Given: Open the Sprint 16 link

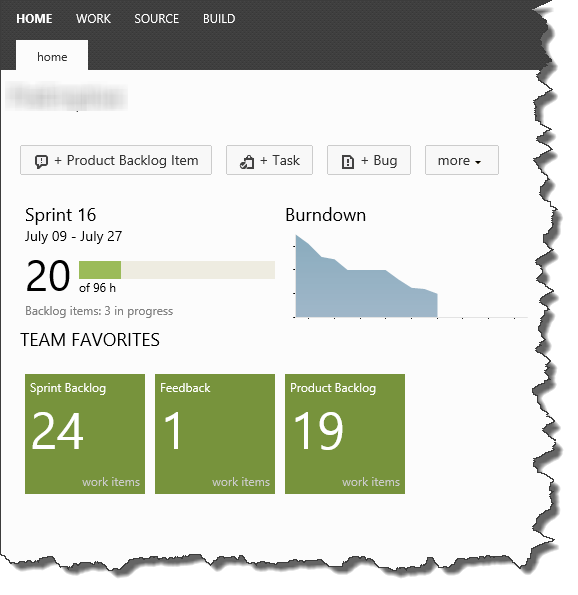Looking at the screenshot, I should point(61,215).
